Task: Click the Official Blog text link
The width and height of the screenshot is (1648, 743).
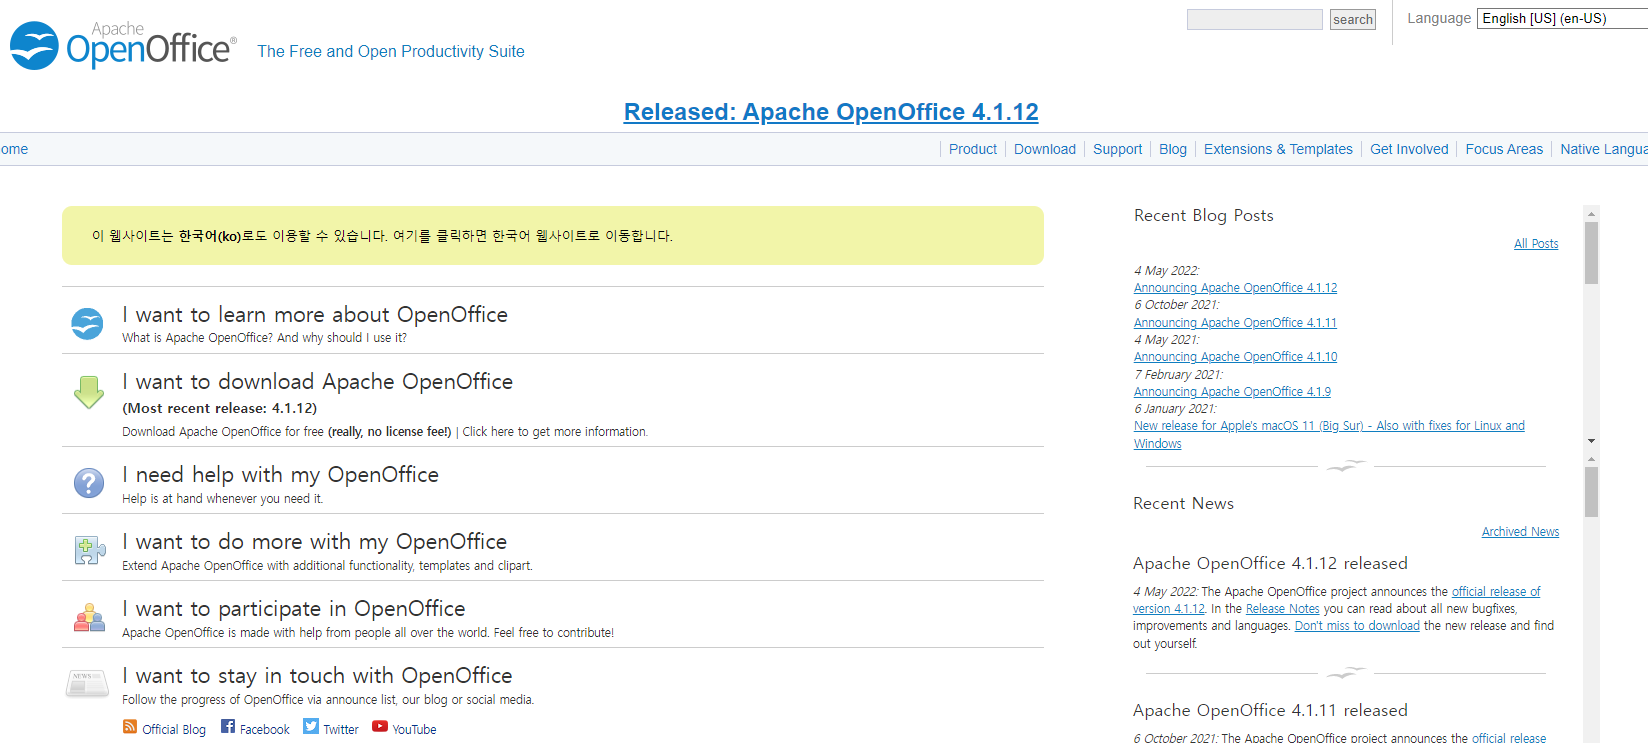Action: 174,730
